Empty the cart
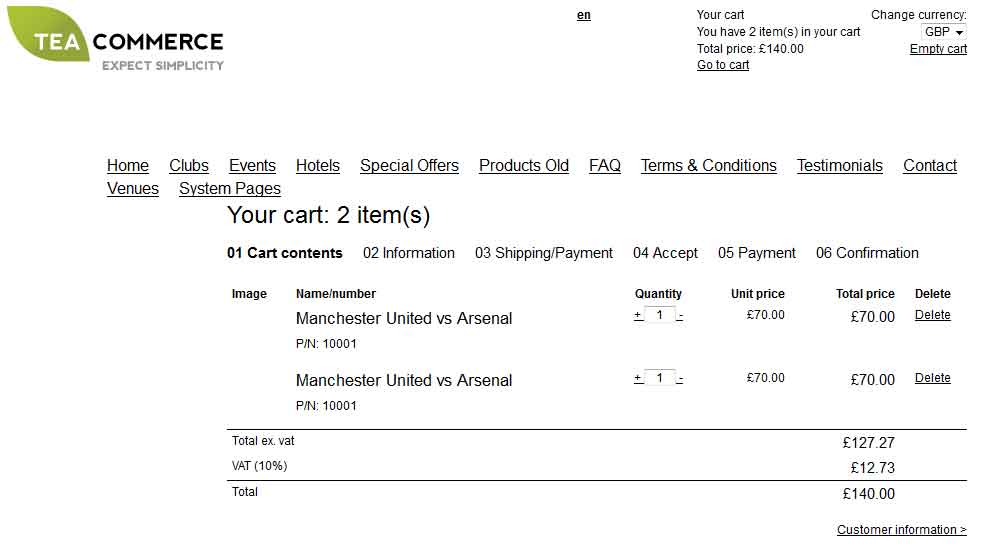This screenshot has height=548, width=983. click(x=938, y=49)
